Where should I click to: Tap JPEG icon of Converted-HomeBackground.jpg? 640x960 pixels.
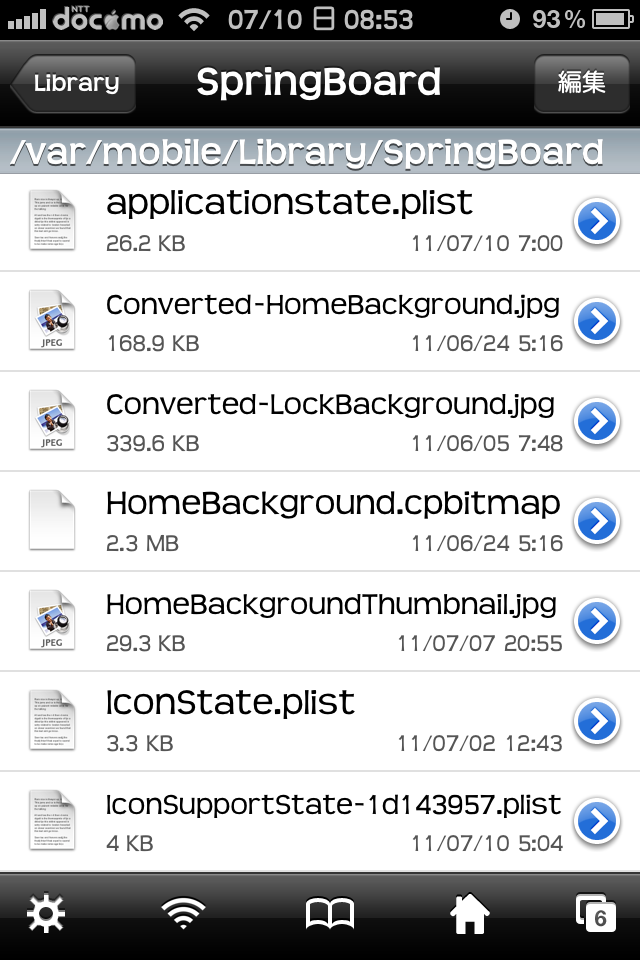[x=52, y=321]
